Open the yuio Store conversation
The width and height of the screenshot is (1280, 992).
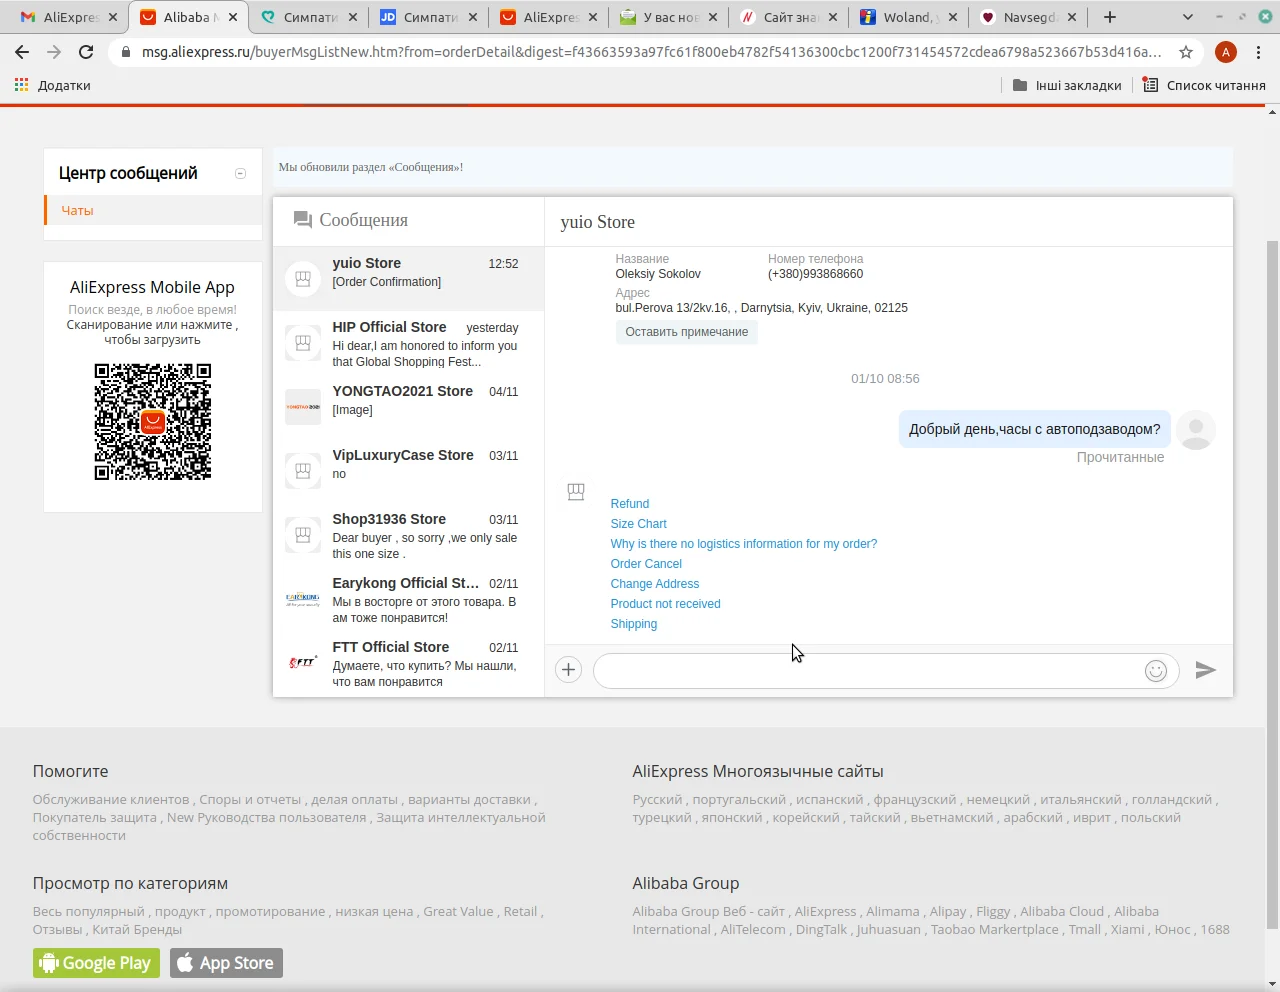click(x=409, y=279)
